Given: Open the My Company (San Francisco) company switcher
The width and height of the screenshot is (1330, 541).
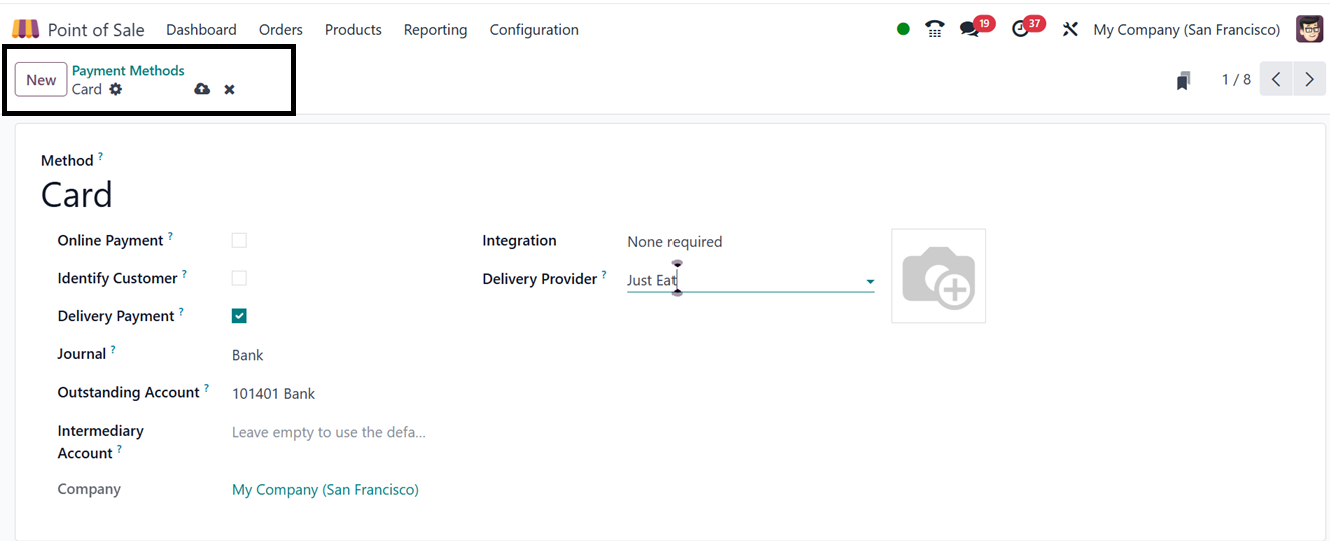Looking at the screenshot, I should click(x=1186, y=30).
